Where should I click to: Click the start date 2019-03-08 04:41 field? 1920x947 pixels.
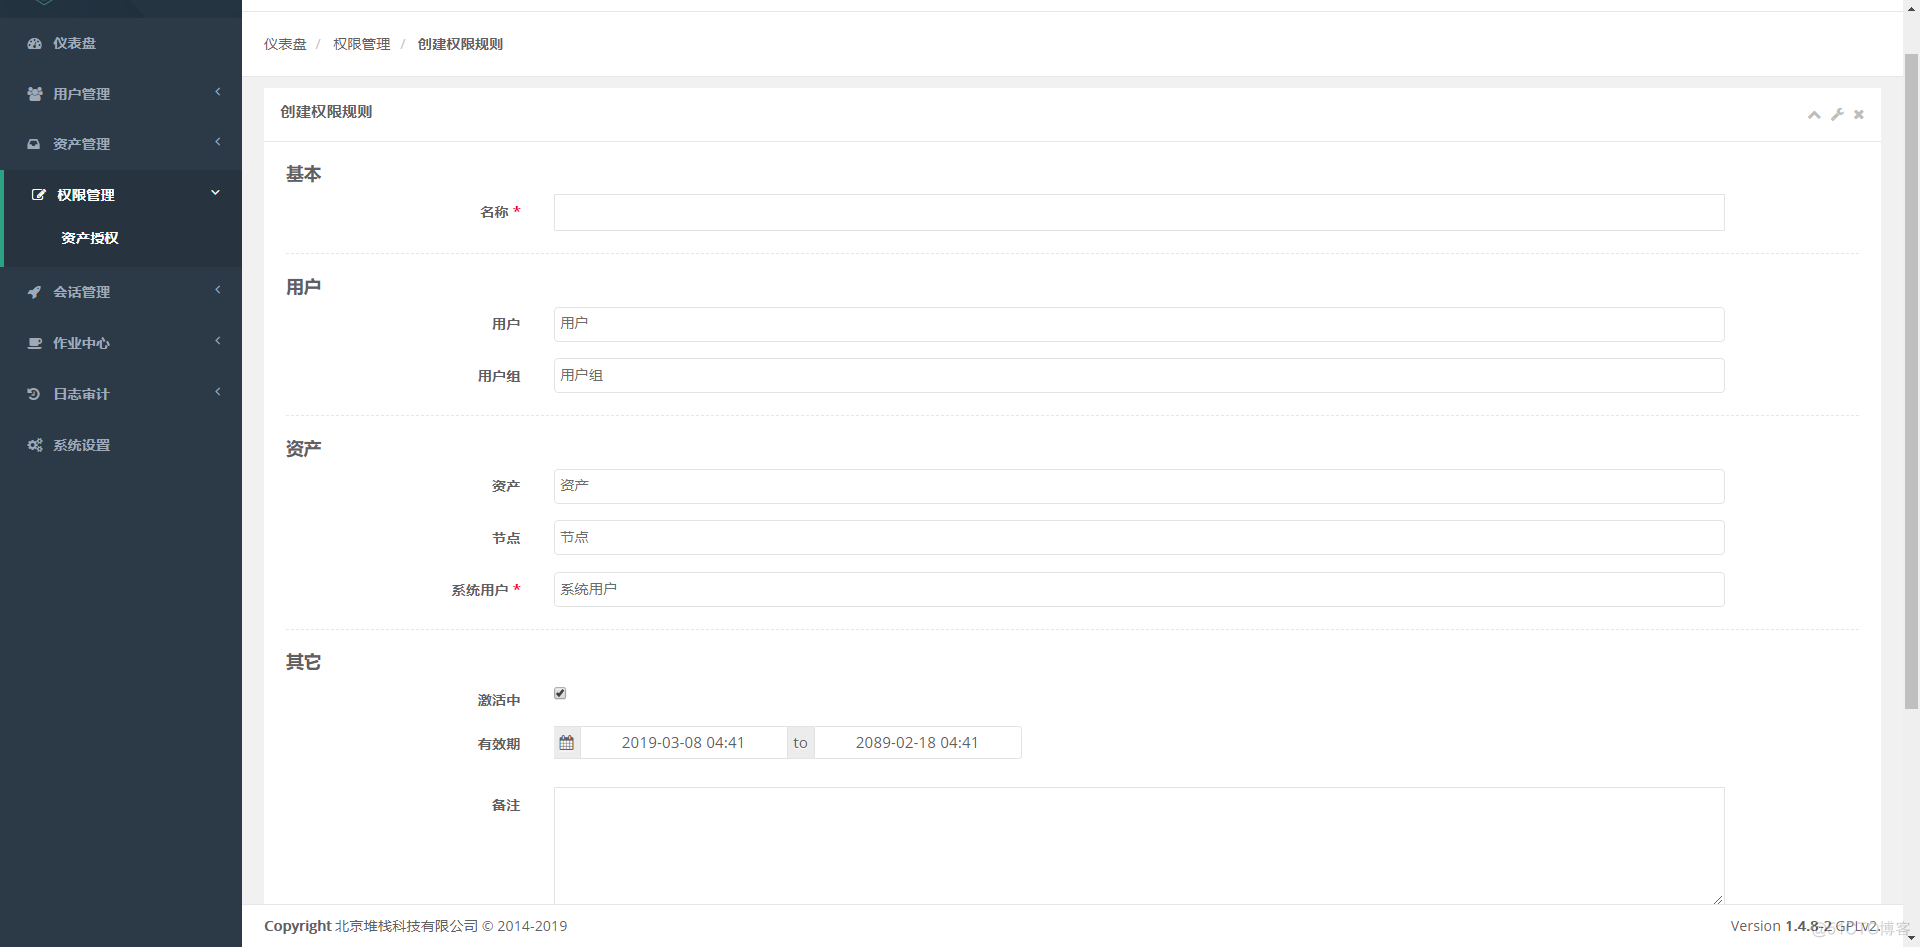pyautogui.click(x=683, y=743)
